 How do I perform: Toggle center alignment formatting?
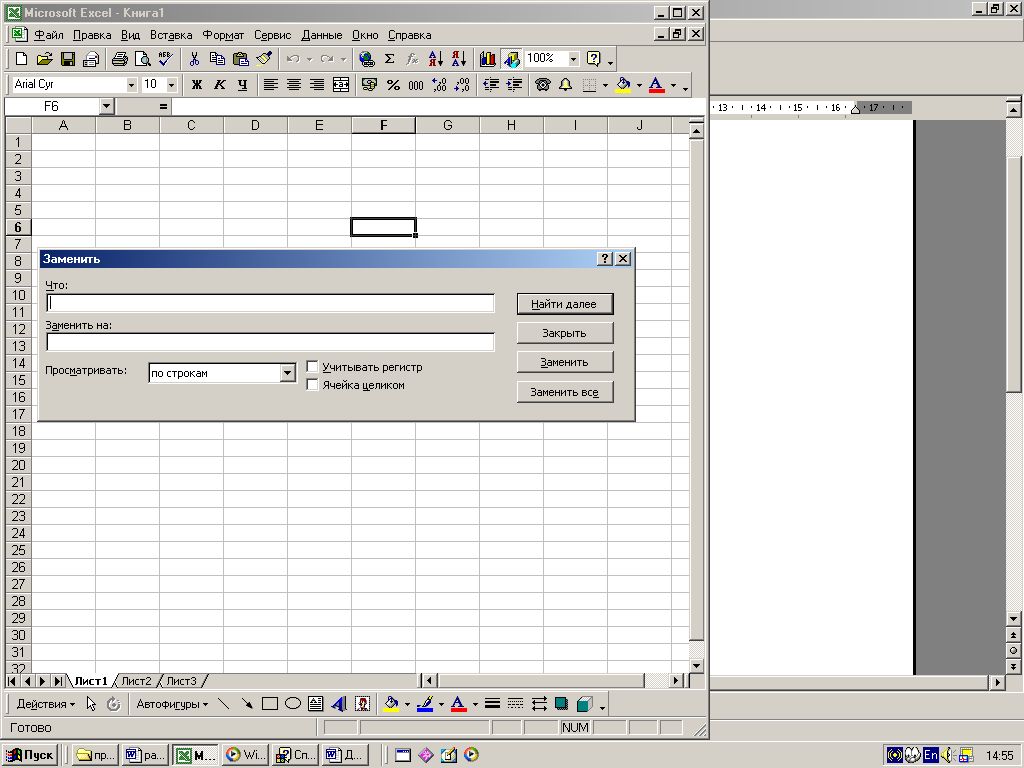[x=294, y=84]
